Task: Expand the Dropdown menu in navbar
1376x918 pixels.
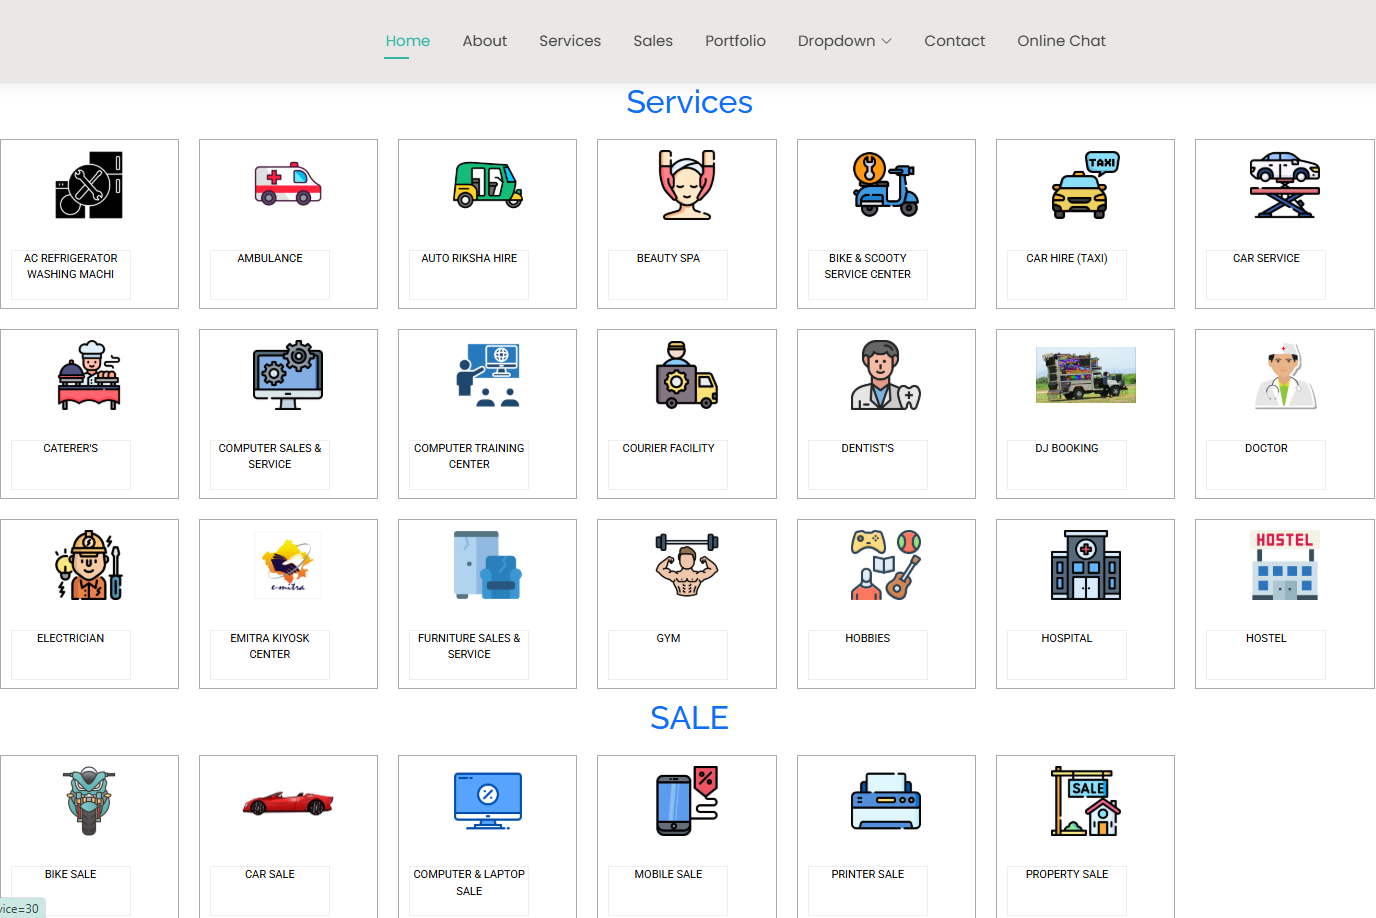Action: pos(844,41)
